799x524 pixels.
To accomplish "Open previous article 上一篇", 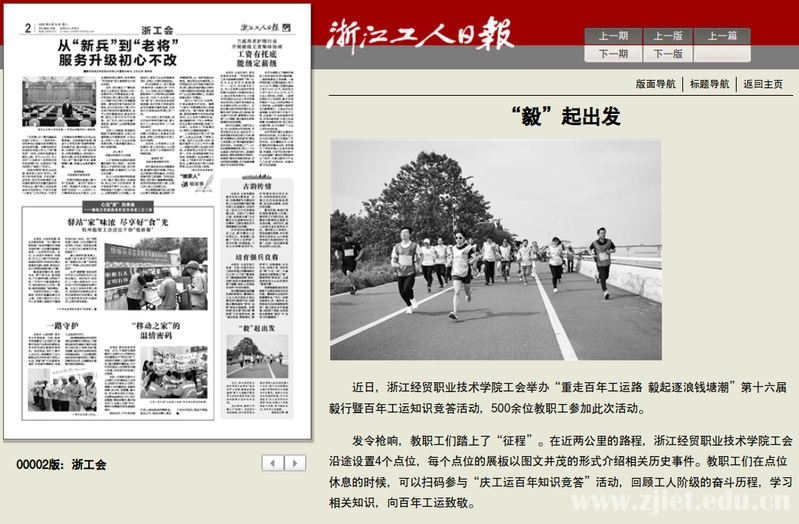I will click(721, 36).
